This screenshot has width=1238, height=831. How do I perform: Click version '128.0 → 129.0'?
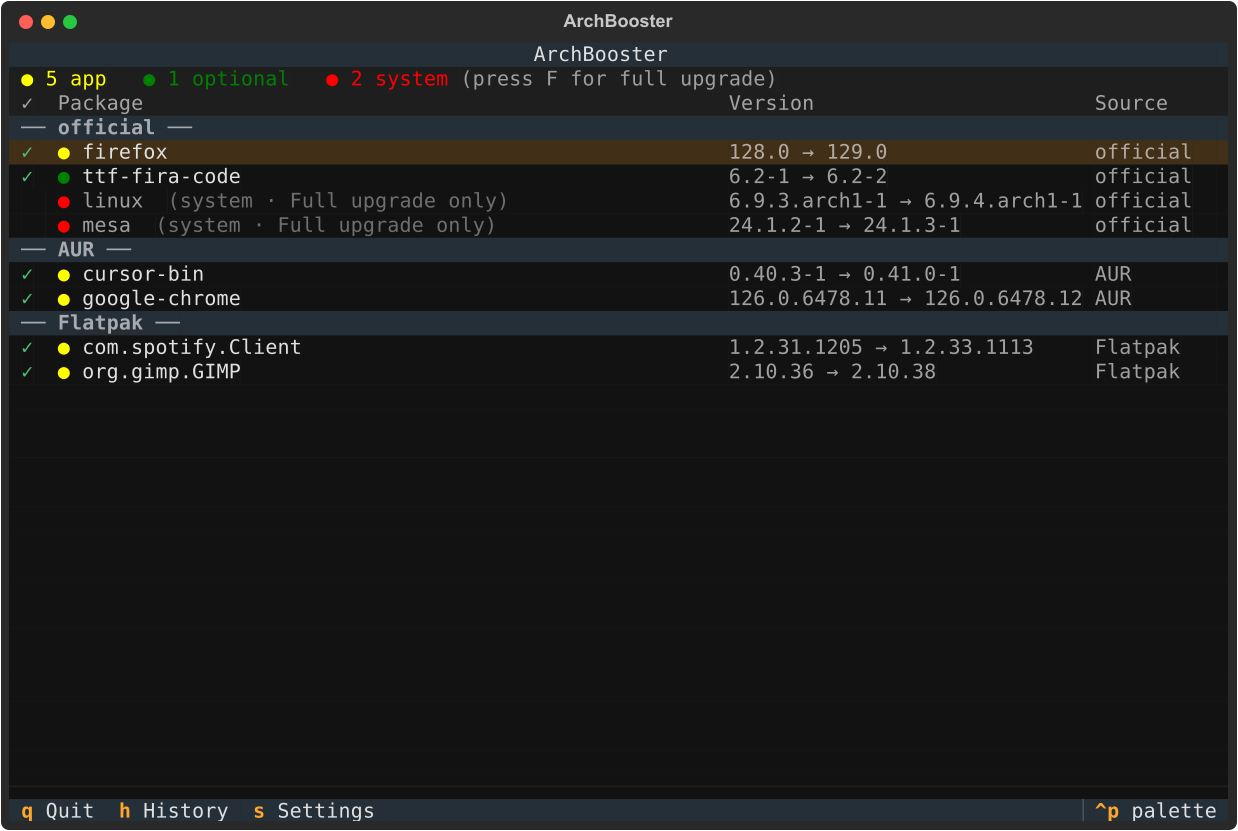[808, 152]
